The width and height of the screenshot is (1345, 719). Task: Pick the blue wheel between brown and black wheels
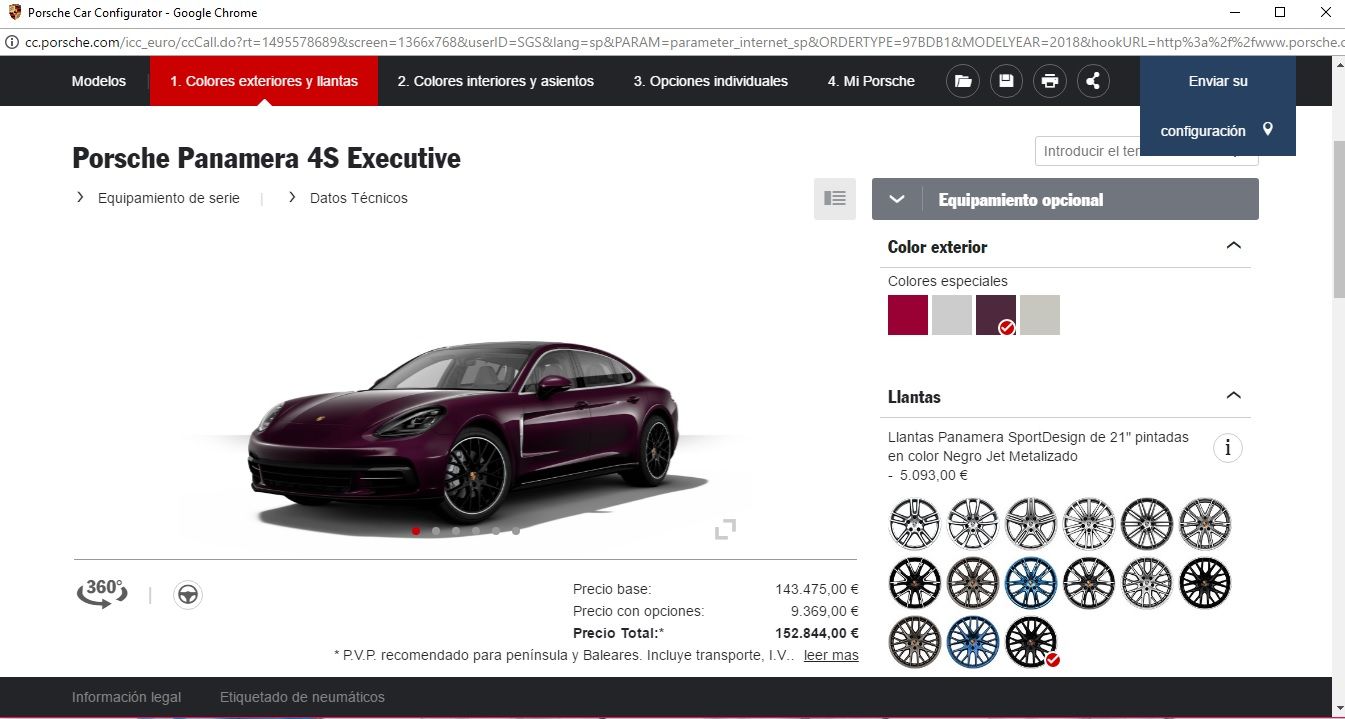click(1031, 582)
